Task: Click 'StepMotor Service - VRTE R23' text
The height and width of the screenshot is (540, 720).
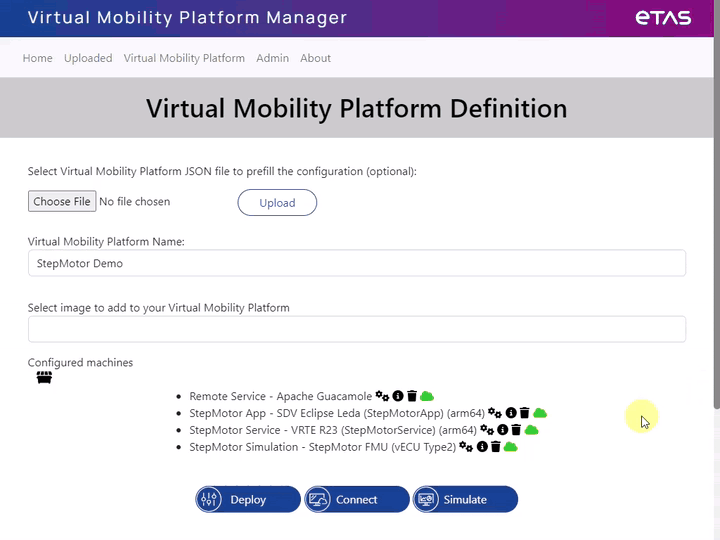Action: (x=263, y=430)
